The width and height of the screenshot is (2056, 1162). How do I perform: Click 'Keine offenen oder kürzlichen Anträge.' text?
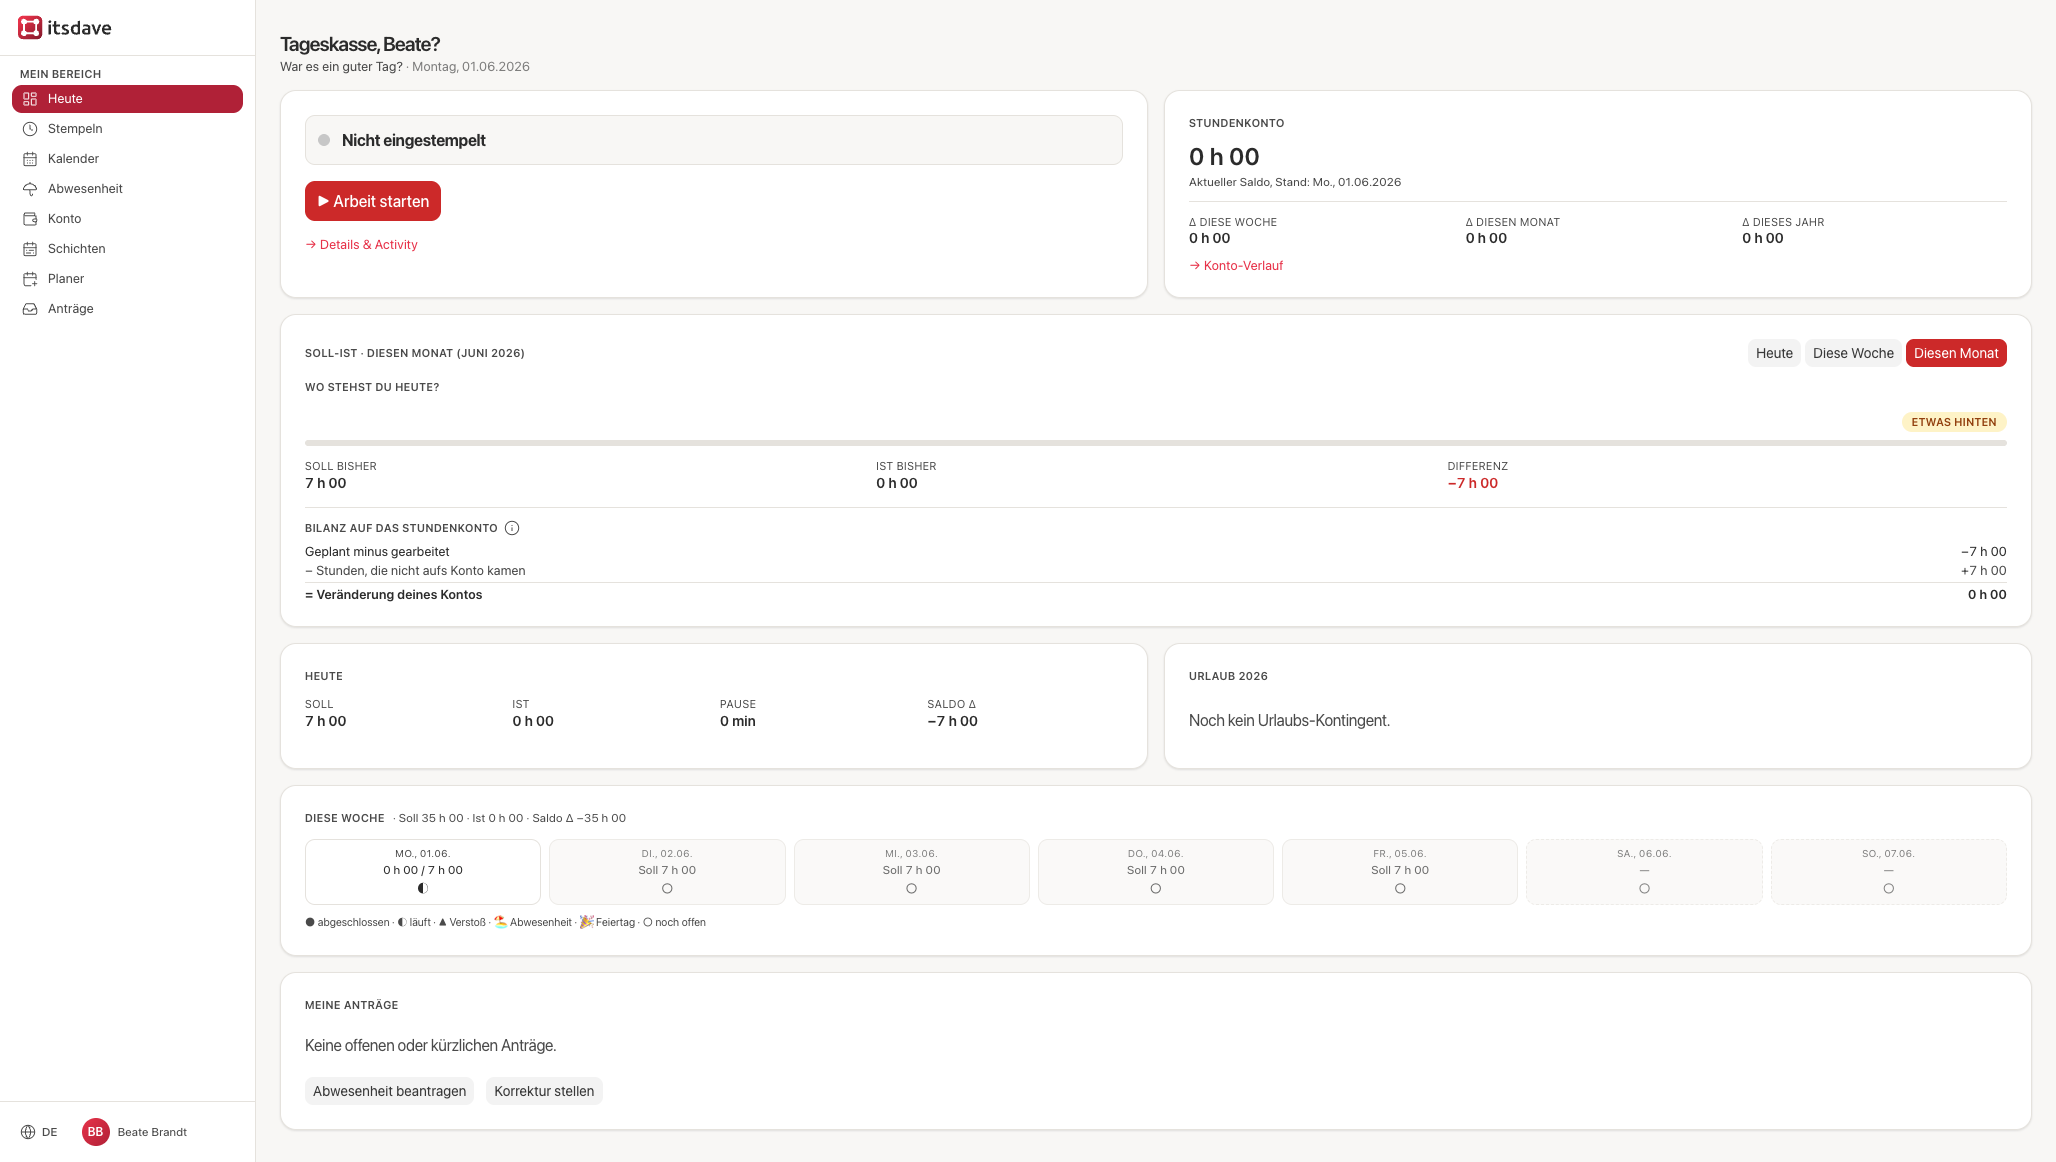tap(431, 1046)
